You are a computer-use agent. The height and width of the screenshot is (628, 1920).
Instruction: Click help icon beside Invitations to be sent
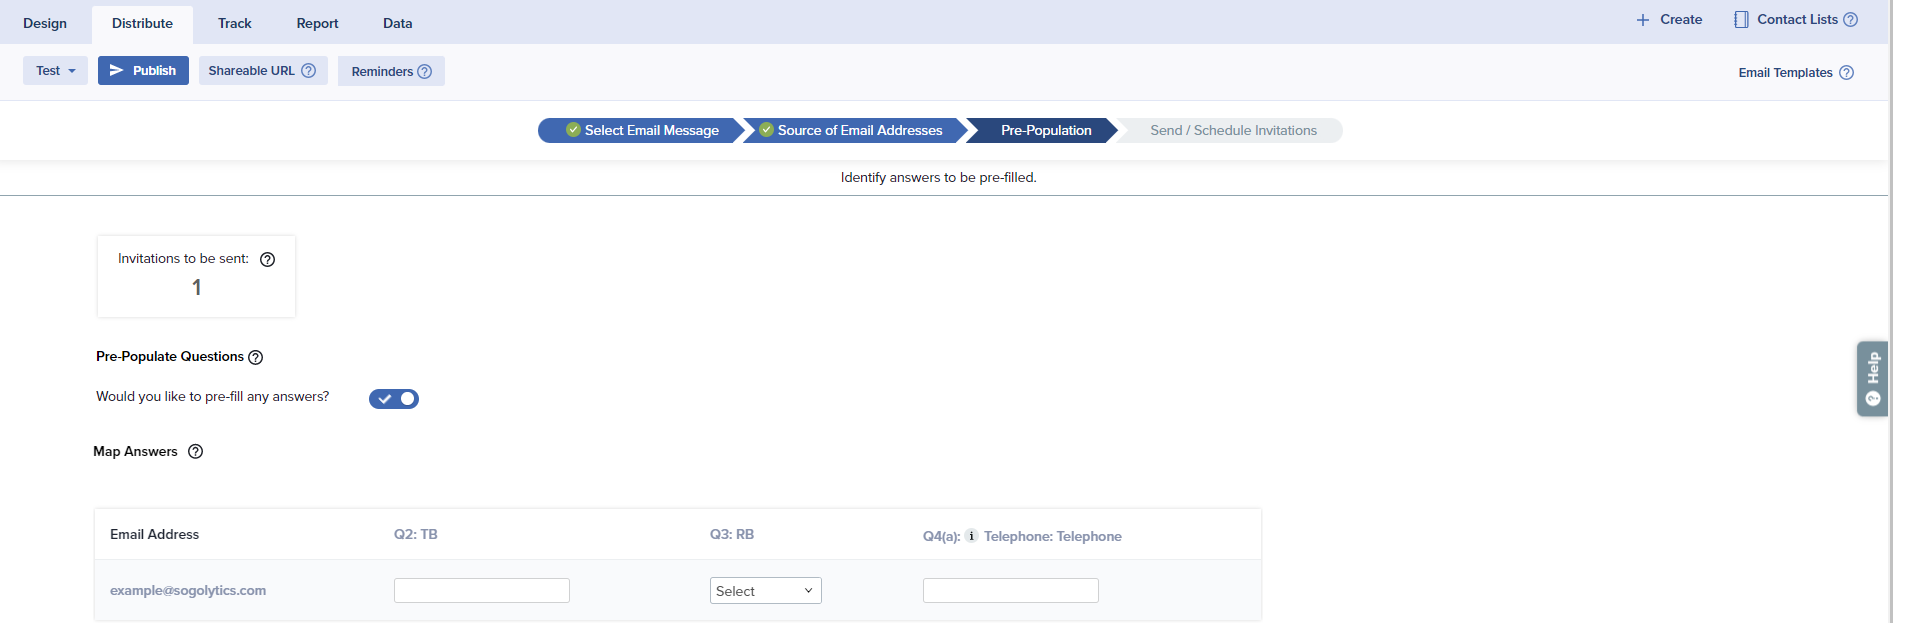click(267, 260)
